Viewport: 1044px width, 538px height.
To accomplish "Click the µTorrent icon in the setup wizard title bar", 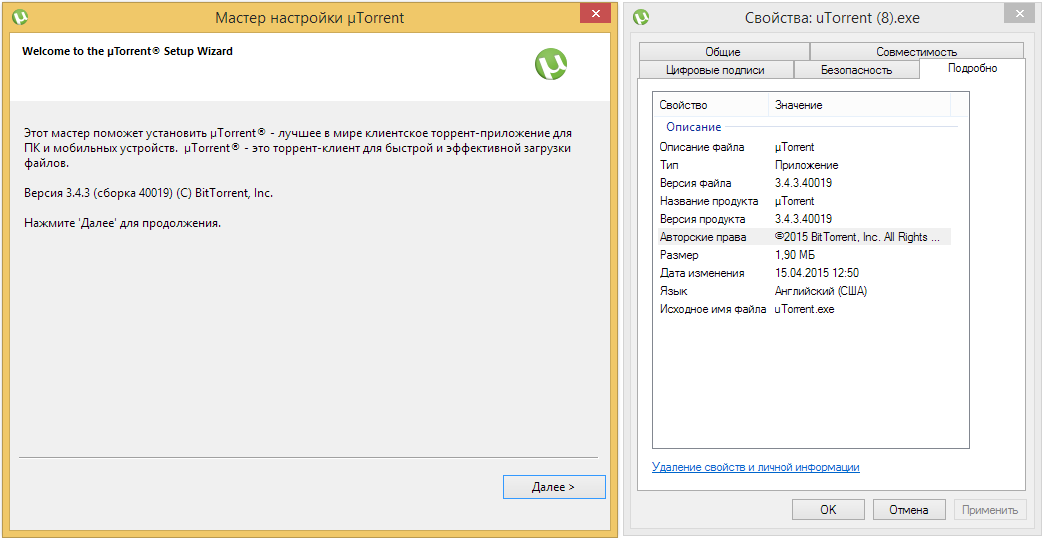I will coord(20,17).
